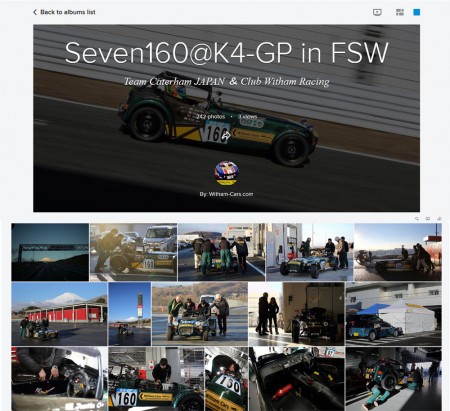Click album title Seven160@K4-GP in FSW
Screen dimensions: 450x411
(226, 53)
